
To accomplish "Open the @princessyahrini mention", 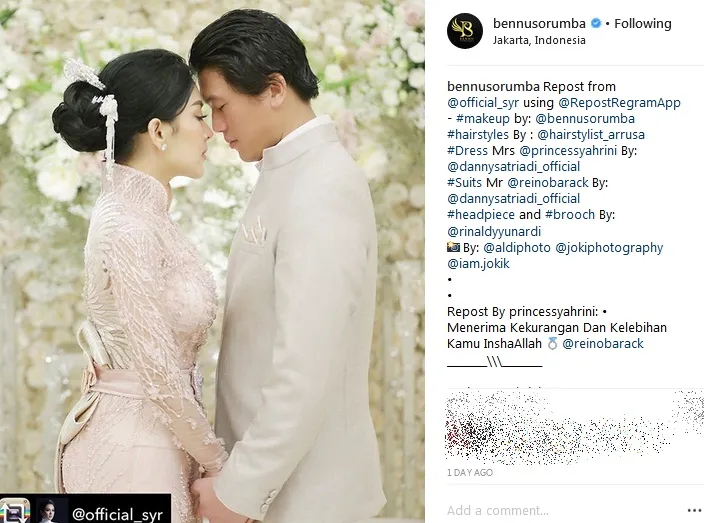I will (x=568, y=151).
